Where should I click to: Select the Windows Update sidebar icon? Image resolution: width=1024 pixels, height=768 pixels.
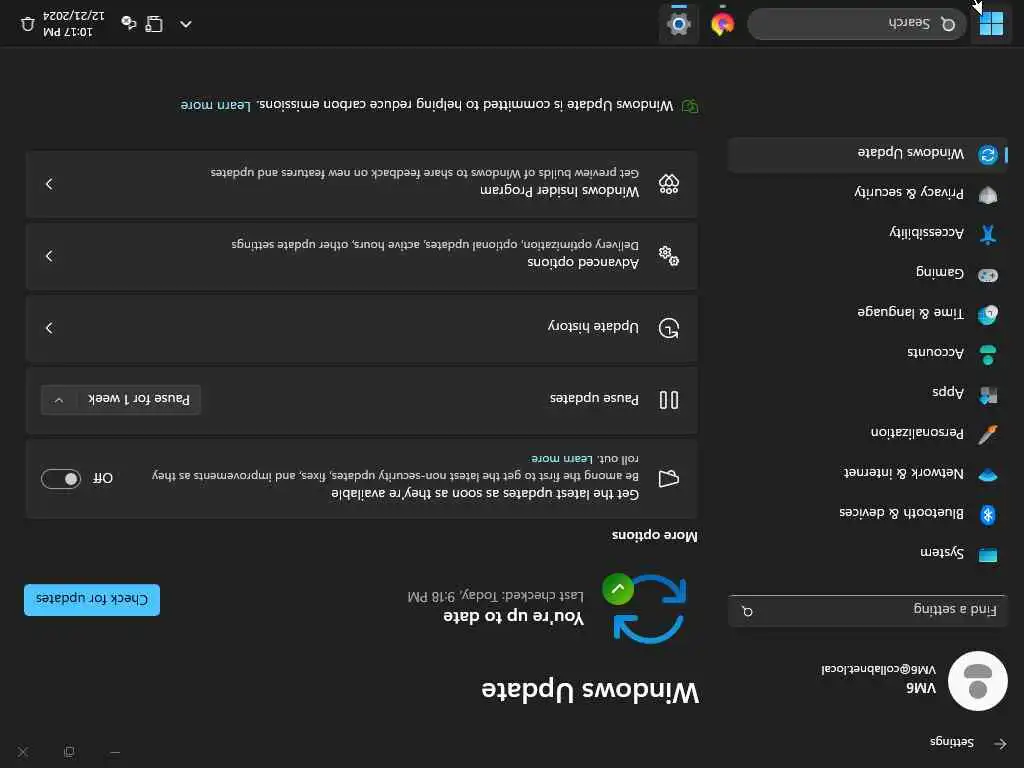tap(987, 155)
